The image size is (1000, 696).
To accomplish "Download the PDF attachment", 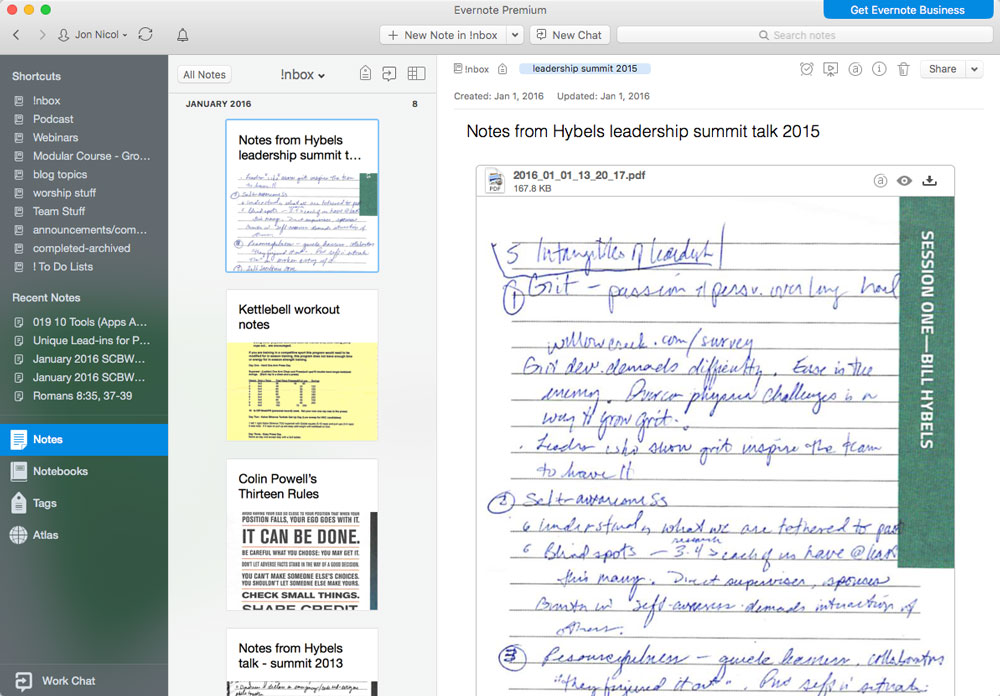I will pyautogui.click(x=929, y=181).
